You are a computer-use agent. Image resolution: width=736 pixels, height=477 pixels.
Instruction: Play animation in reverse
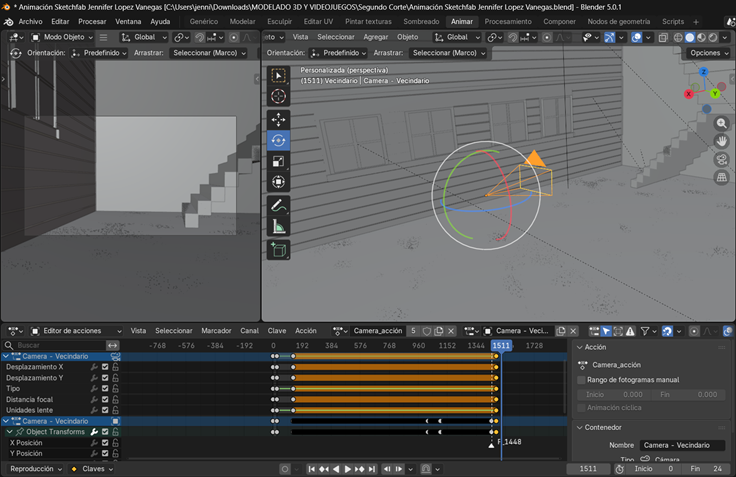click(x=336, y=469)
